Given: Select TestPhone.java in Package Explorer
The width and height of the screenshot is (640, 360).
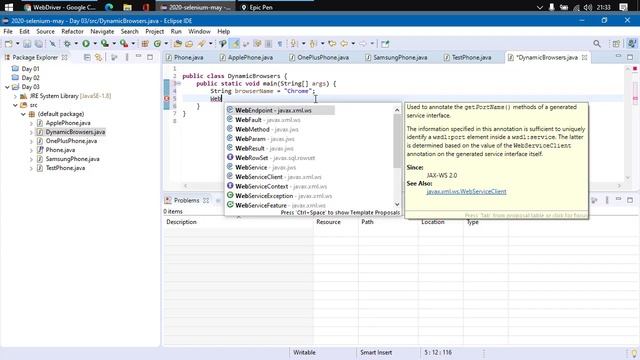Looking at the screenshot, I should [x=65, y=168].
